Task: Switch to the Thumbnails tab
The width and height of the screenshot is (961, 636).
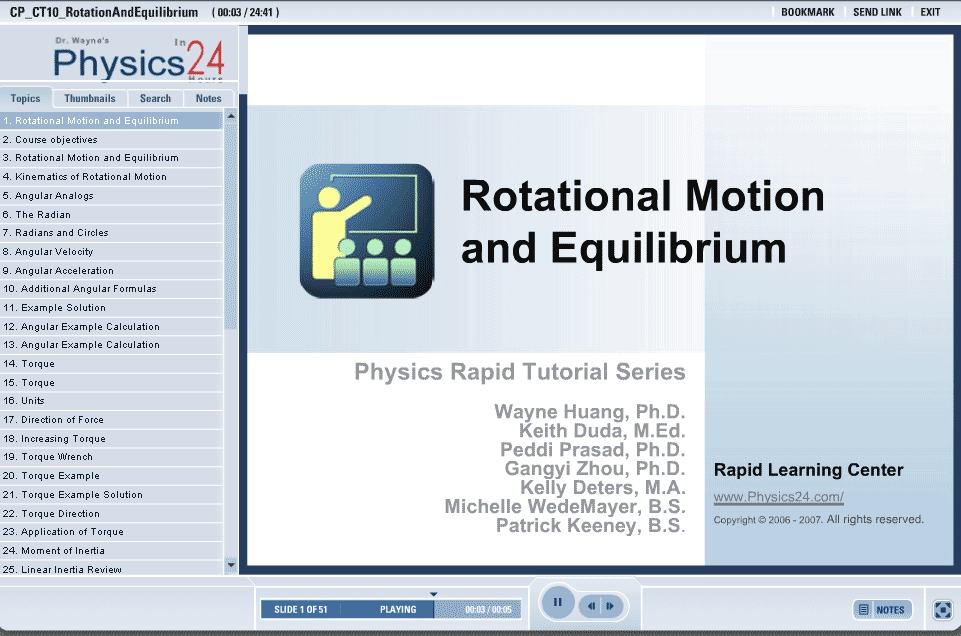Action: click(90, 99)
